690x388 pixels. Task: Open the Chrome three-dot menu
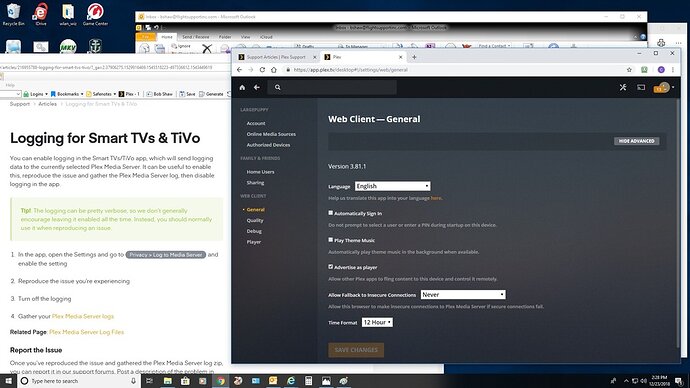click(673, 70)
